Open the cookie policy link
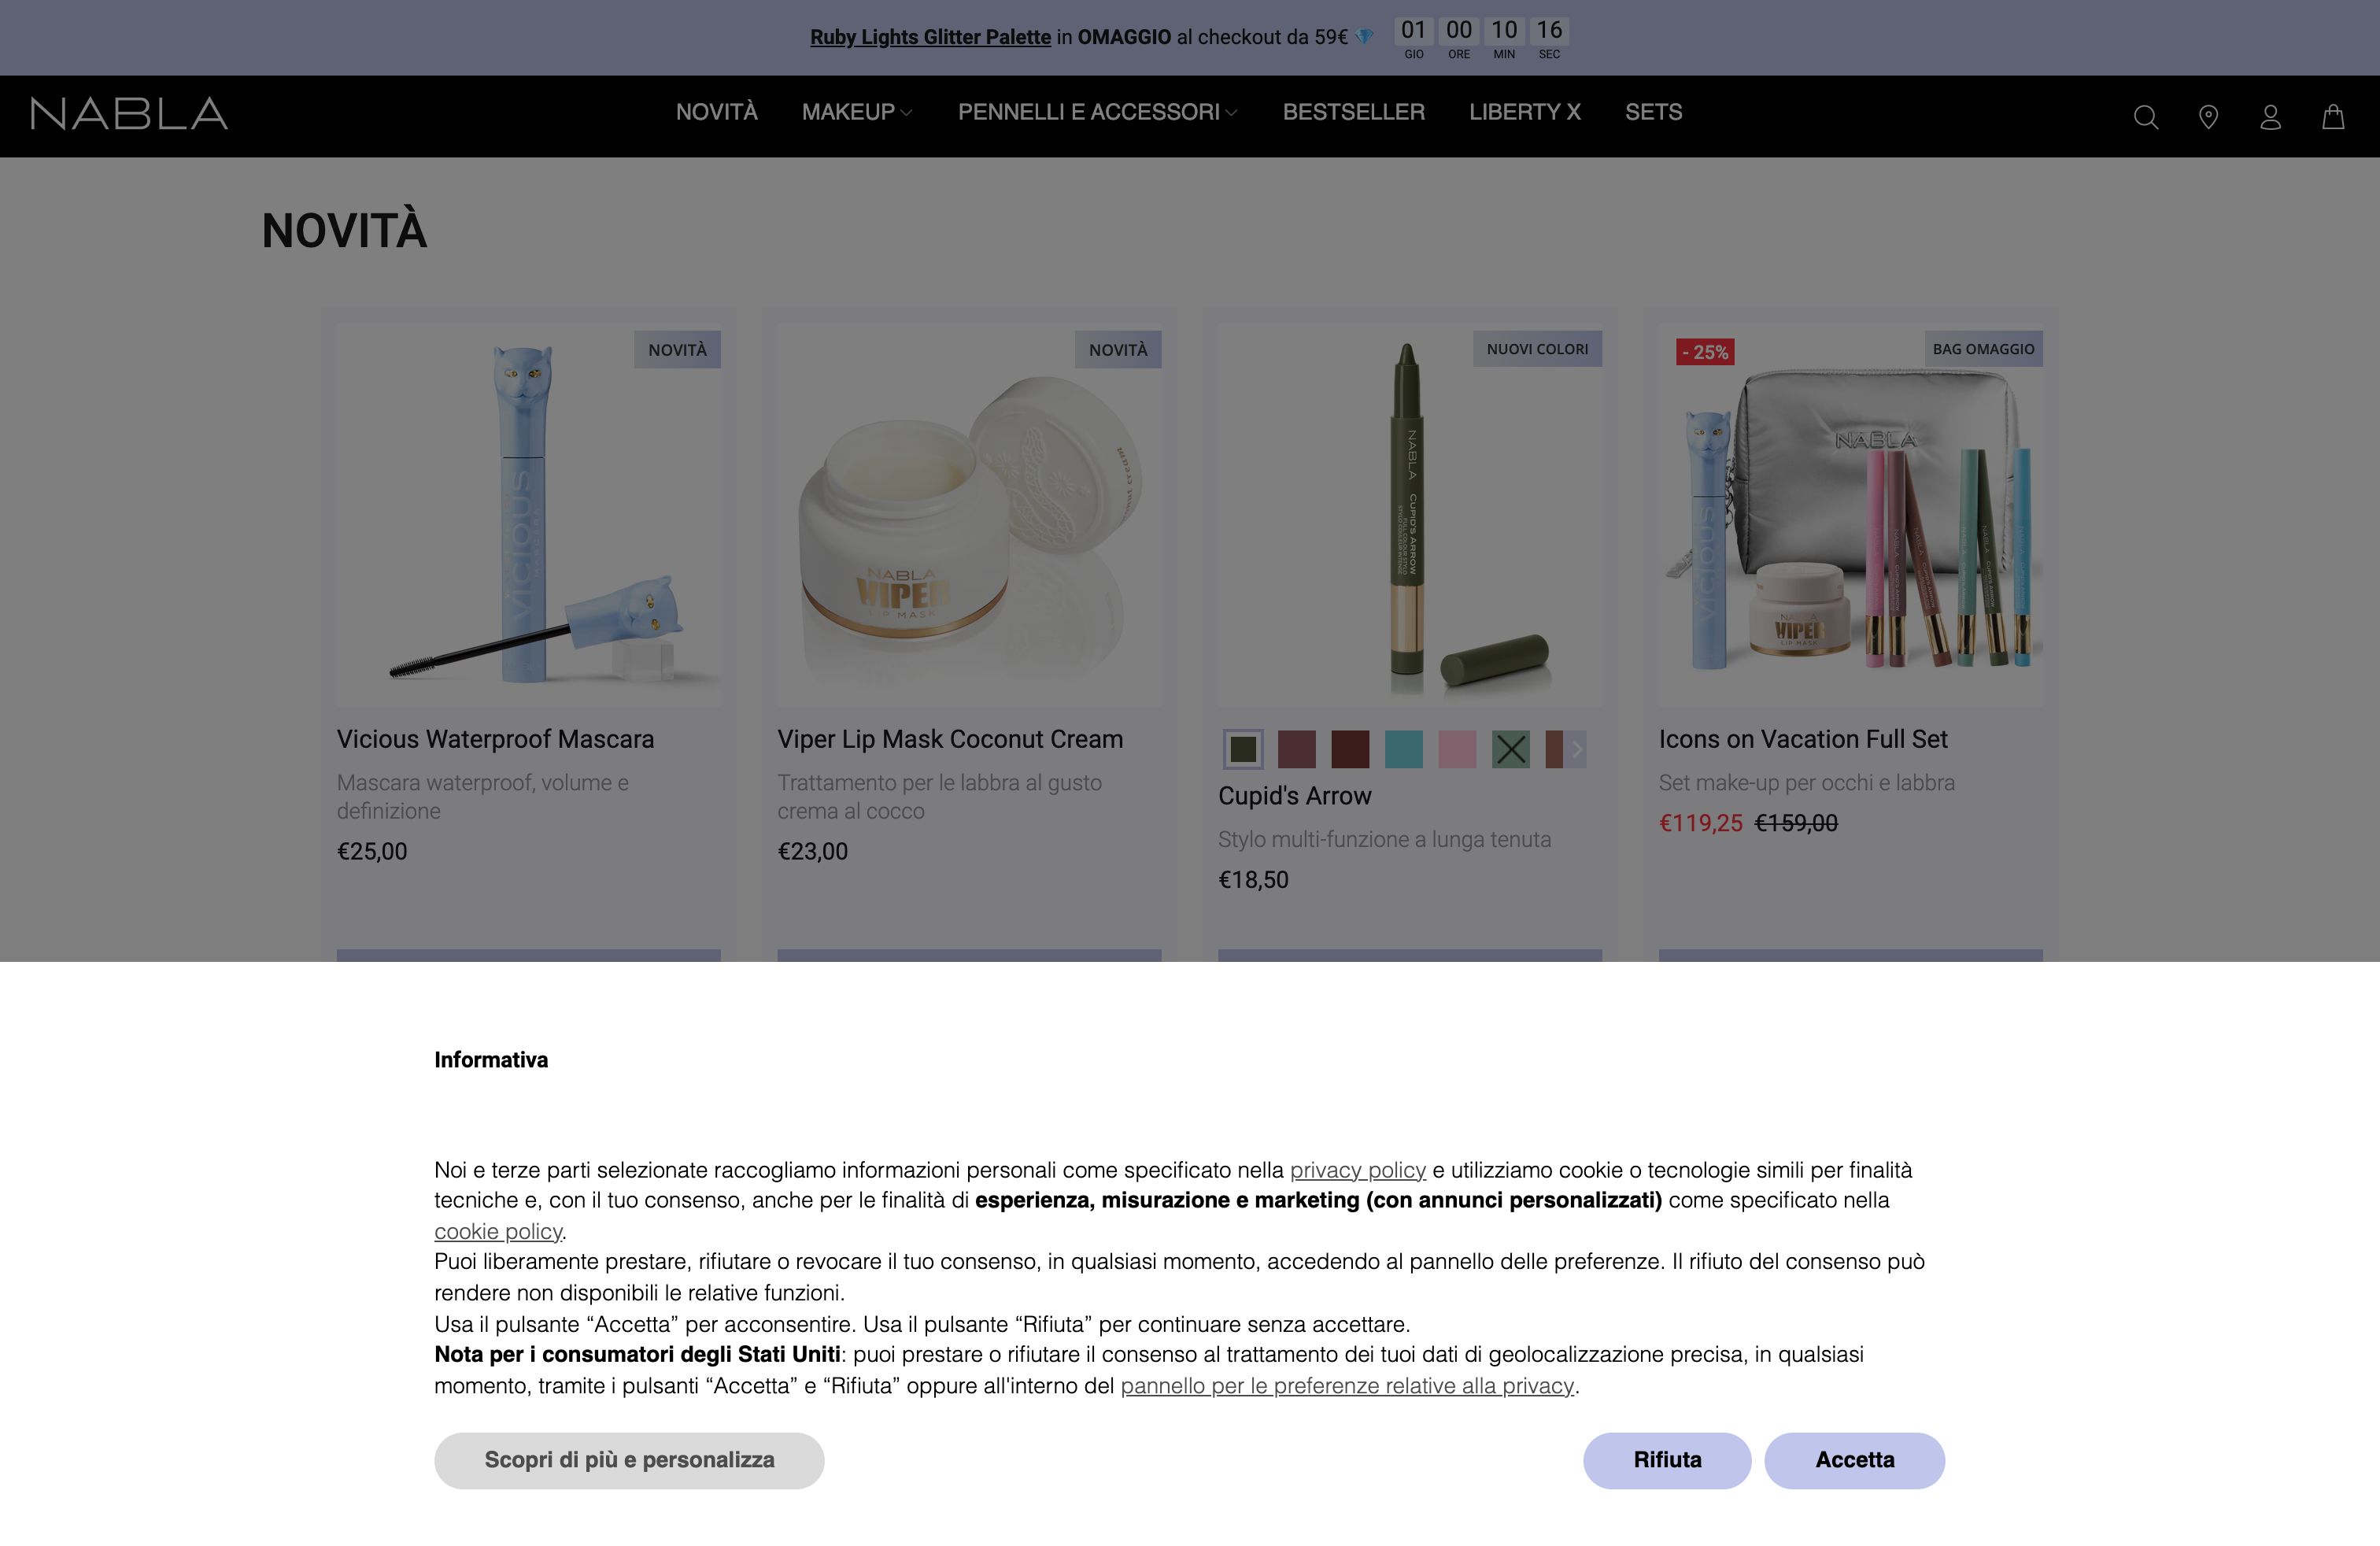The height and width of the screenshot is (1546, 2380). click(x=498, y=1231)
